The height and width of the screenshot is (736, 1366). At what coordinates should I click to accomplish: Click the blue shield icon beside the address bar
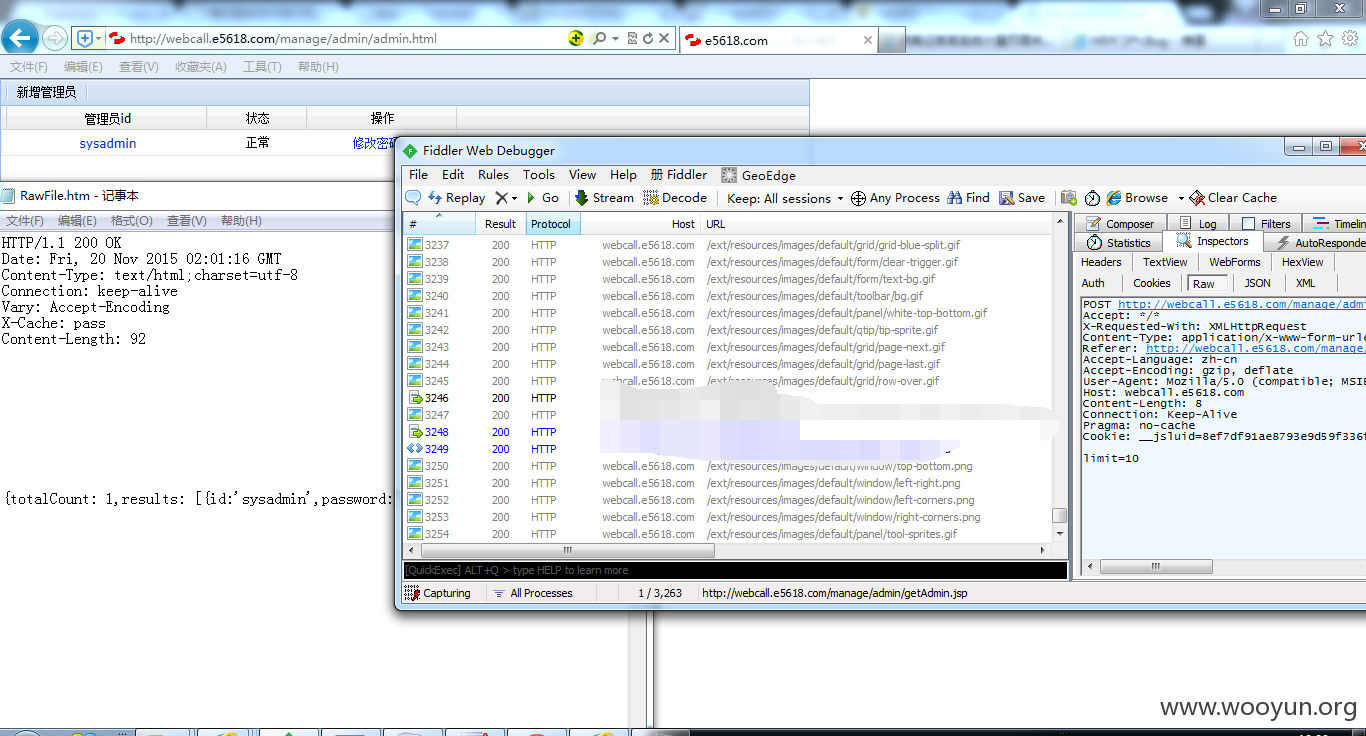(86, 39)
